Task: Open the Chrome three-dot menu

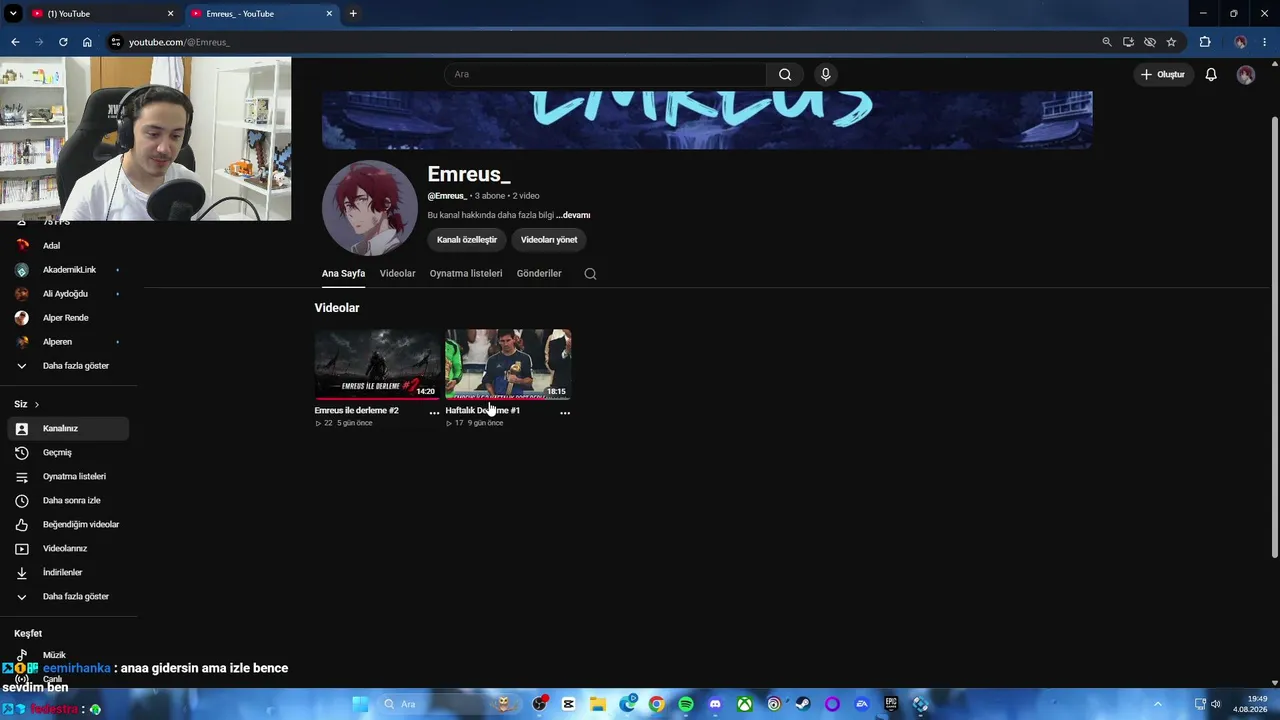Action: point(1266,42)
